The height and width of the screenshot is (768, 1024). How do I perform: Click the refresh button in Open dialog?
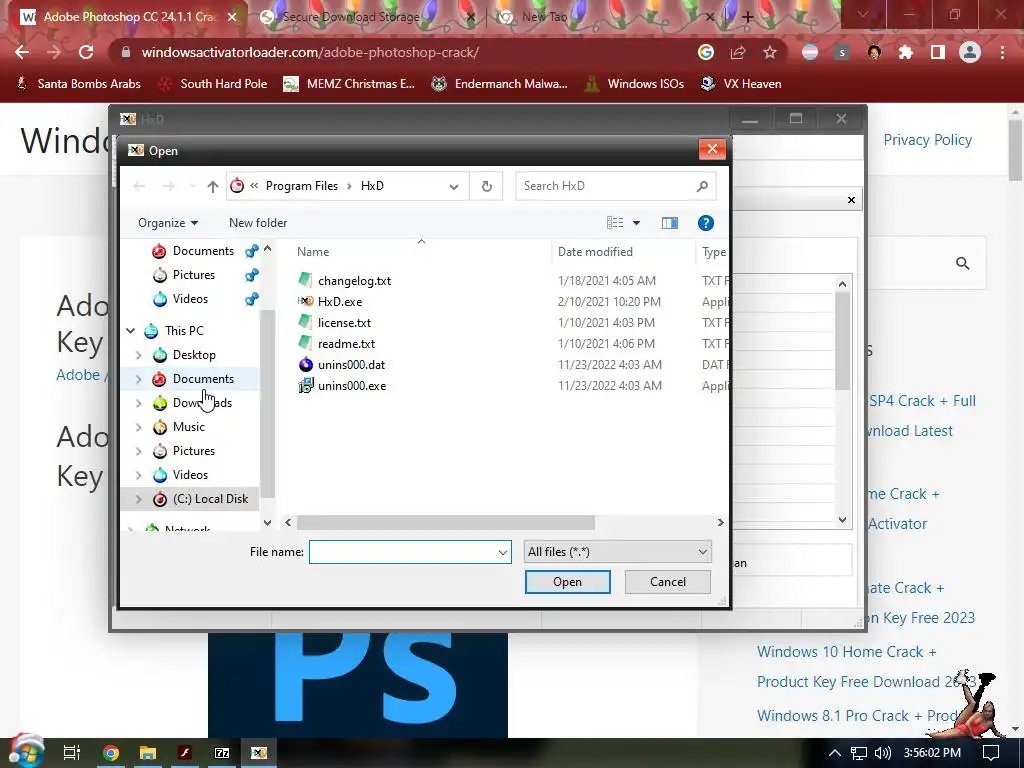coord(487,186)
